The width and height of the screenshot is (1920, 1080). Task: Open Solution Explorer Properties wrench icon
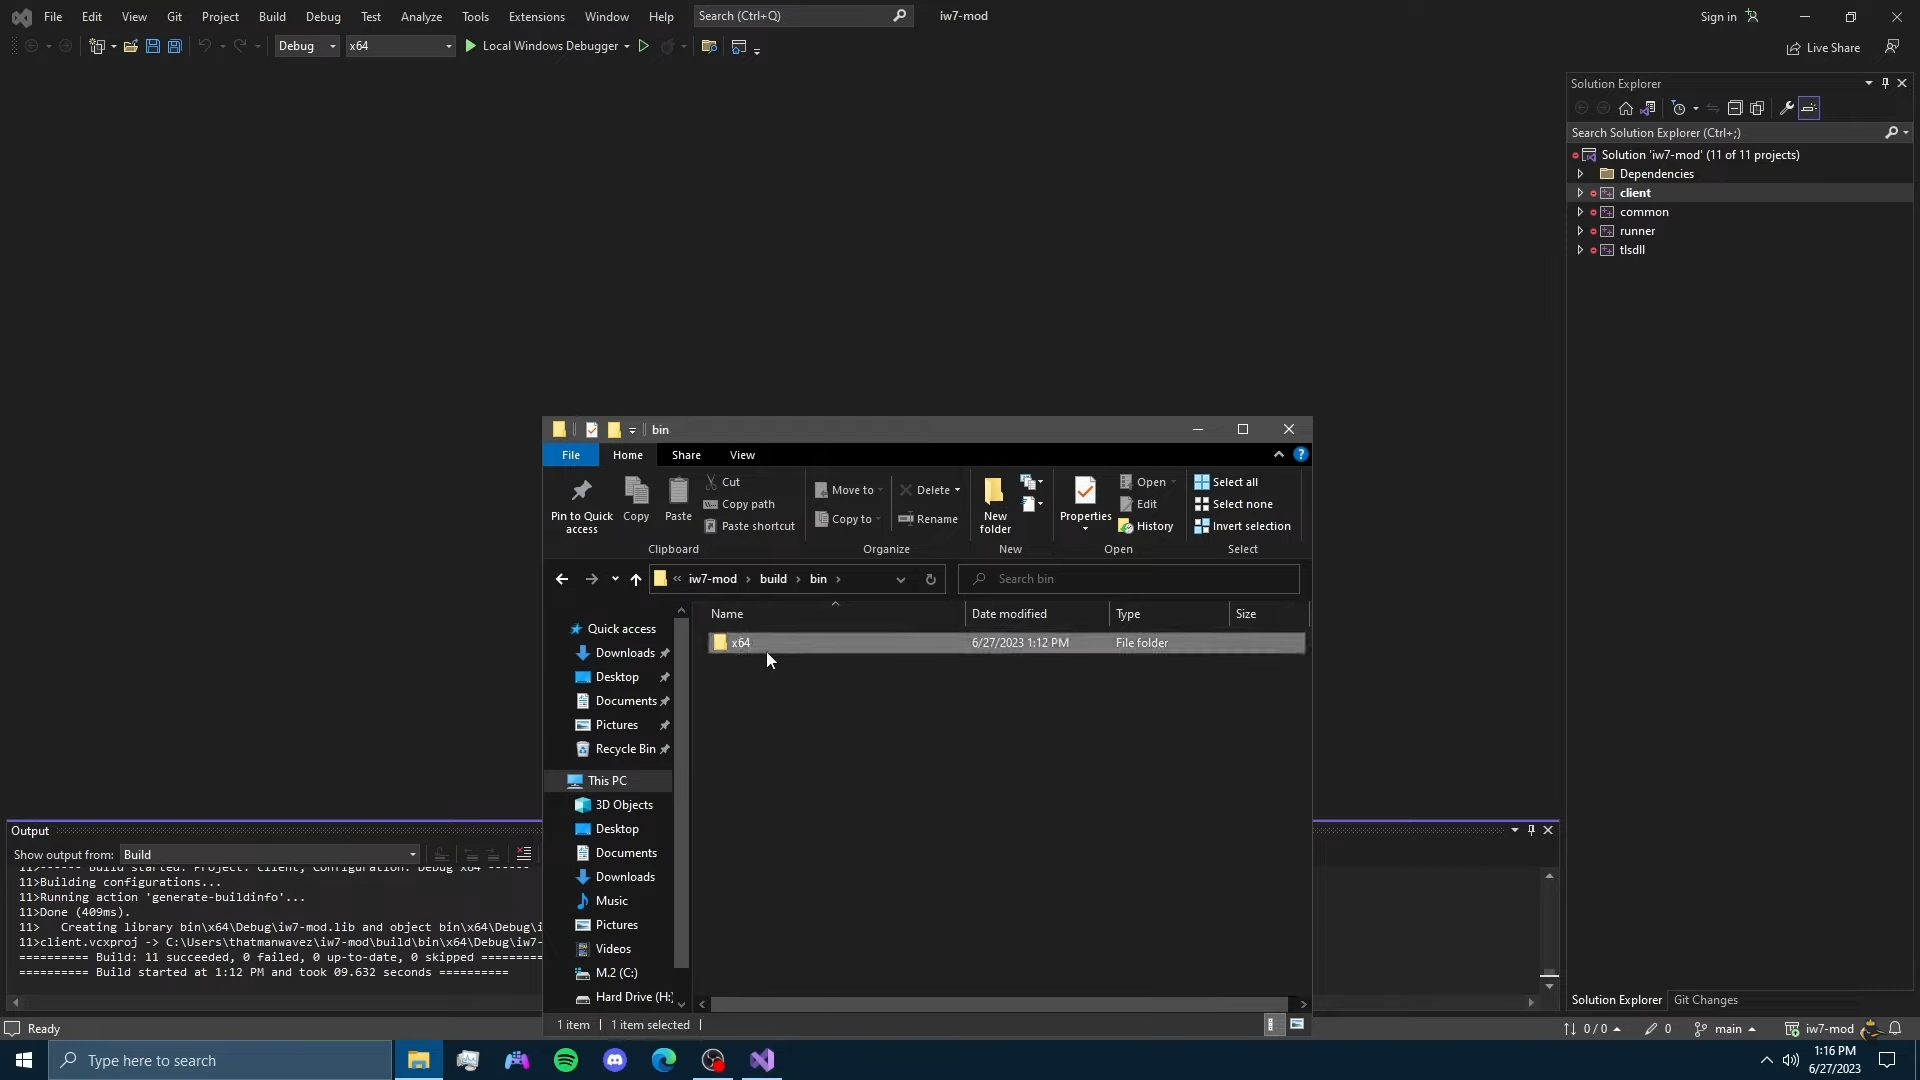pos(1787,108)
